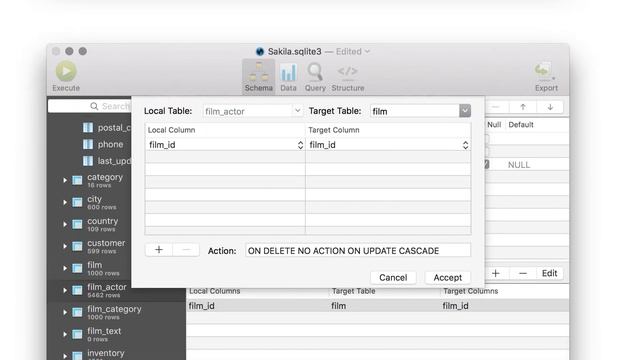Click the Local Column header
The height and width of the screenshot is (360, 640).
click(x=171, y=130)
